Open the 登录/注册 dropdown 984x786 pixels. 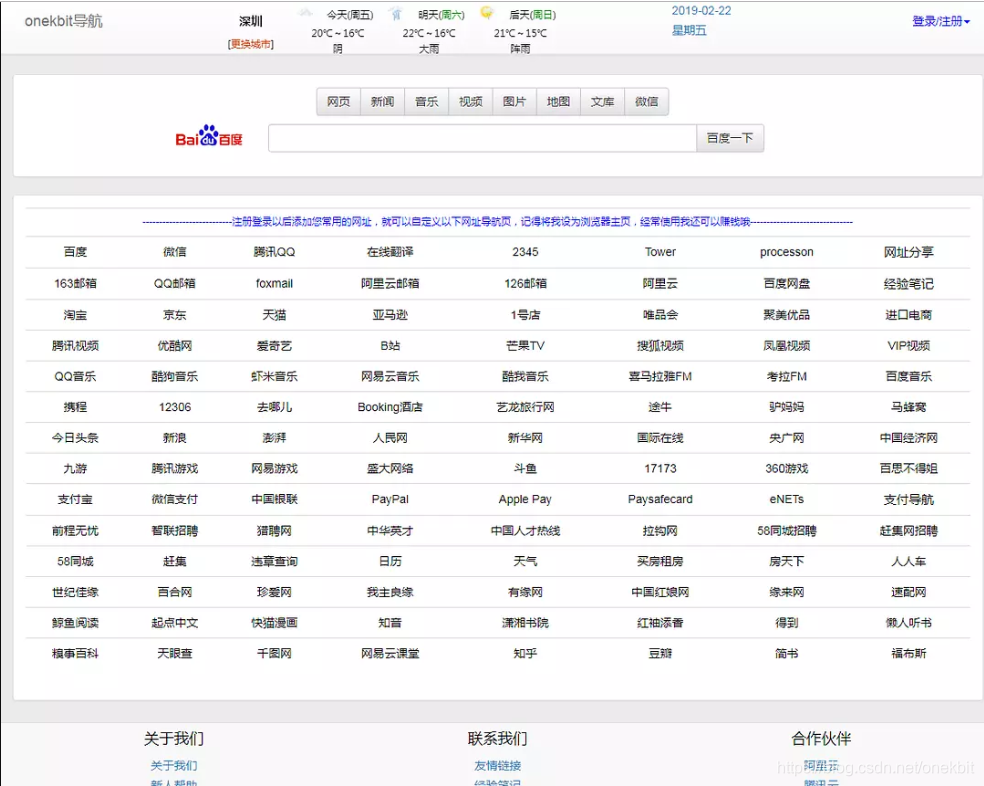click(x=941, y=21)
